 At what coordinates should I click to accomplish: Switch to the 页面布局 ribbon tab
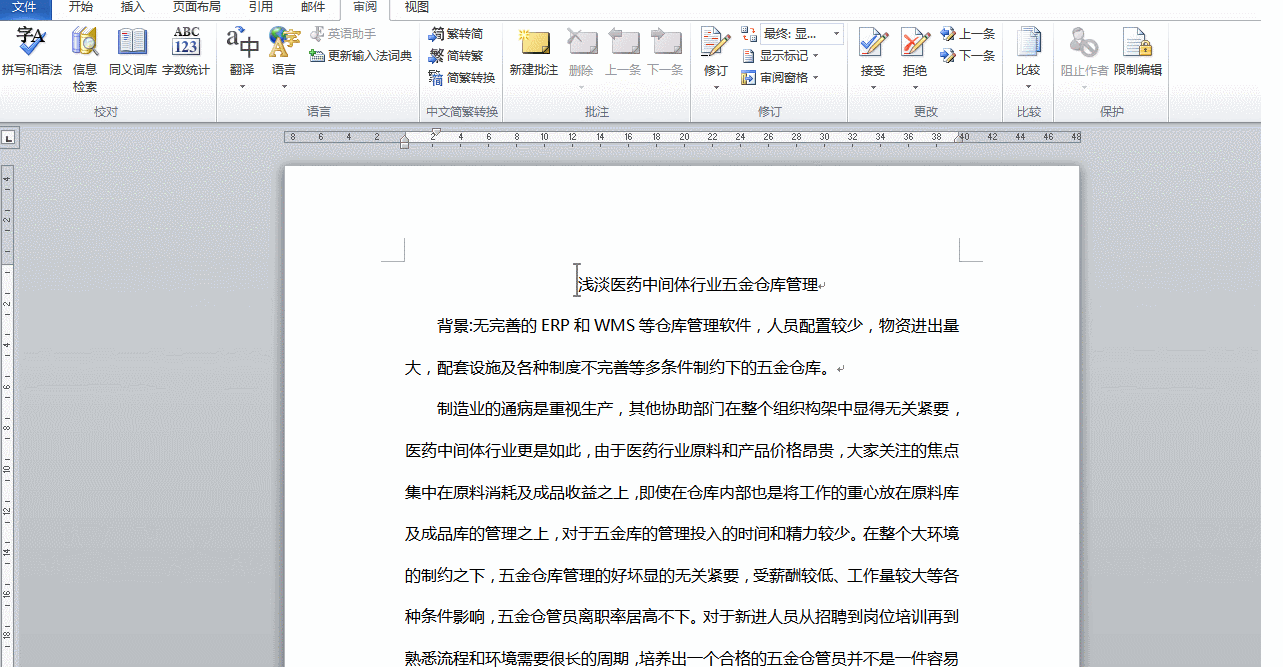tap(197, 7)
